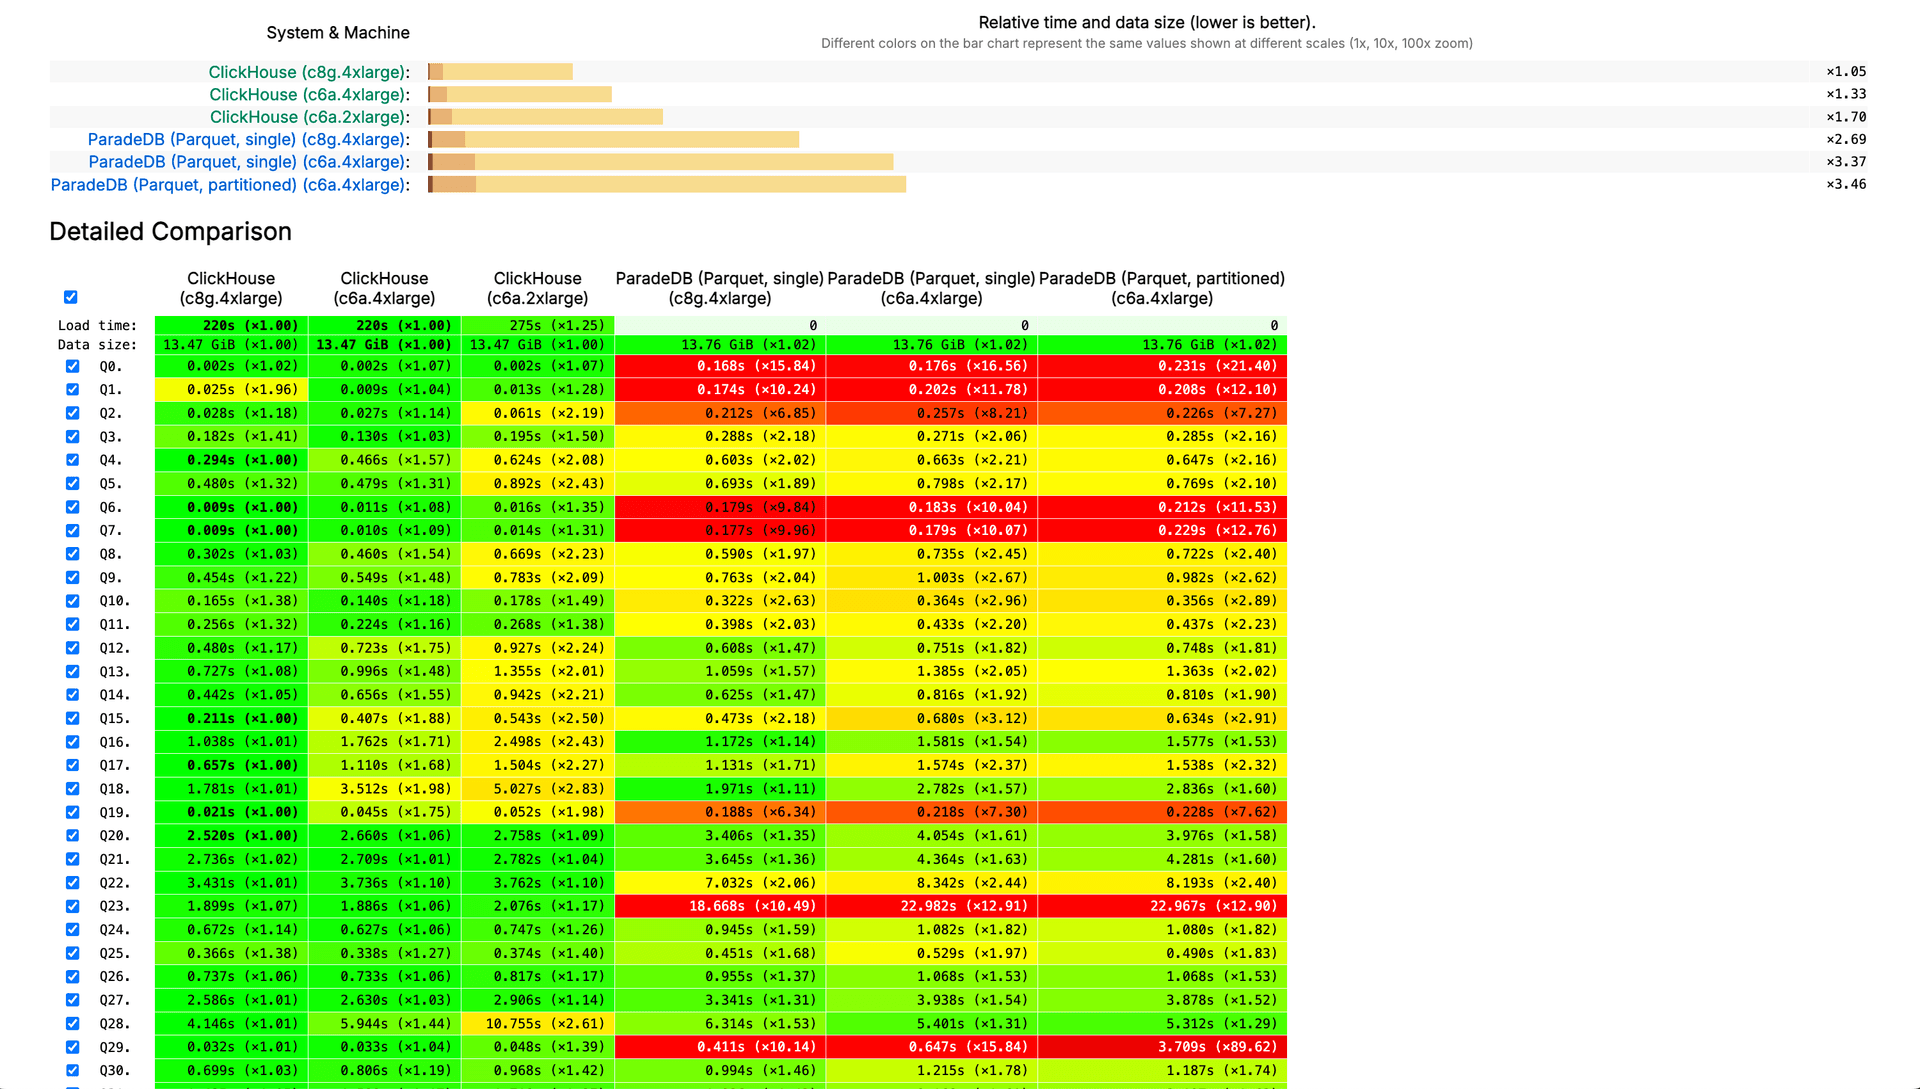Deselect query Q15

[x=73, y=718]
